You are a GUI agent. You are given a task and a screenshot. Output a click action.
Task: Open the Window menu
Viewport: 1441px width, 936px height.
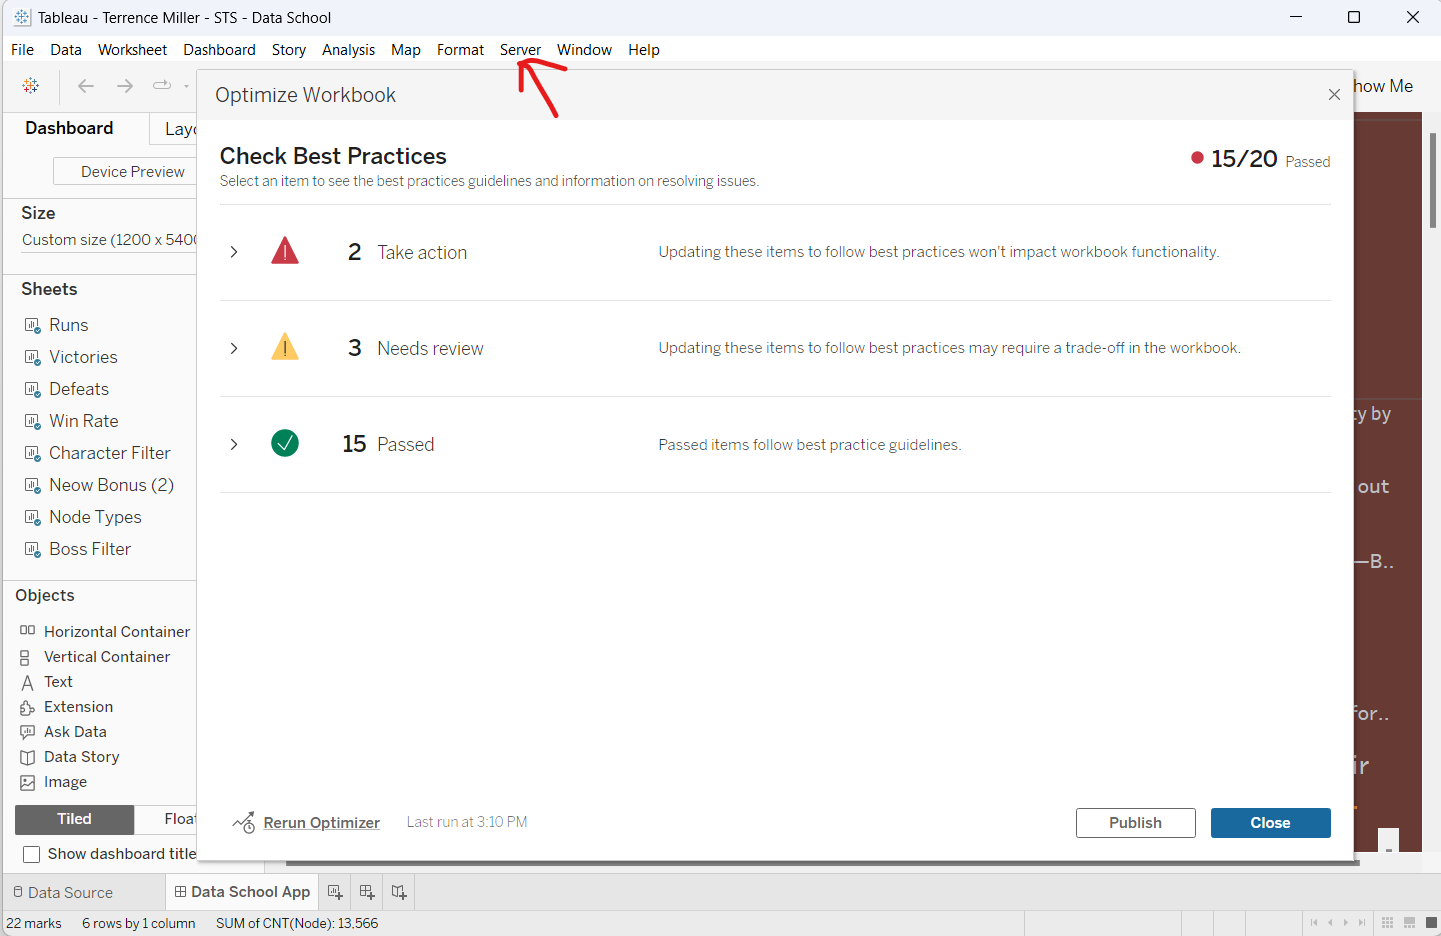click(584, 49)
